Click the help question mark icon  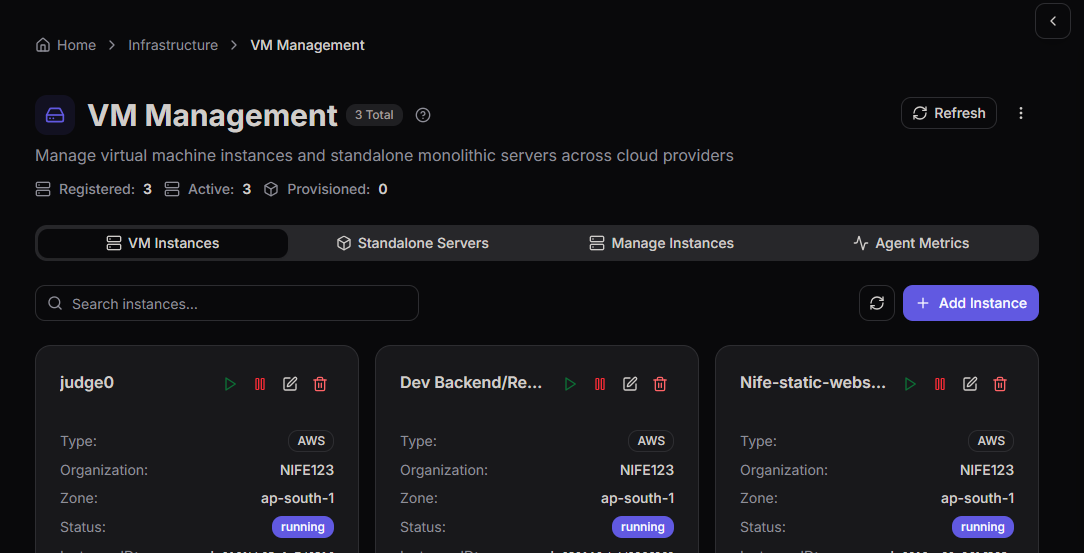(423, 115)
